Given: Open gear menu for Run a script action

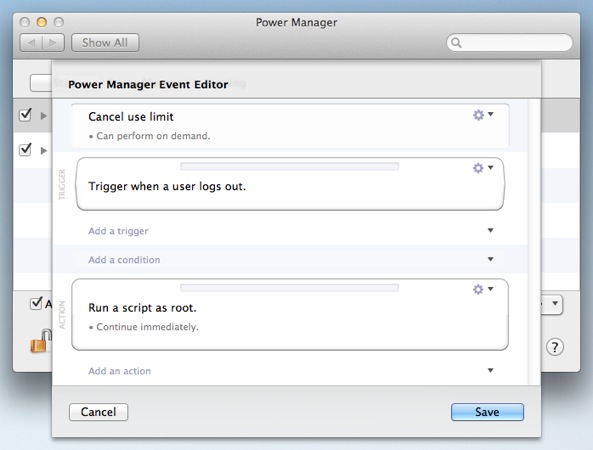Looking at the screenshot, I should [x=483, y=289].
